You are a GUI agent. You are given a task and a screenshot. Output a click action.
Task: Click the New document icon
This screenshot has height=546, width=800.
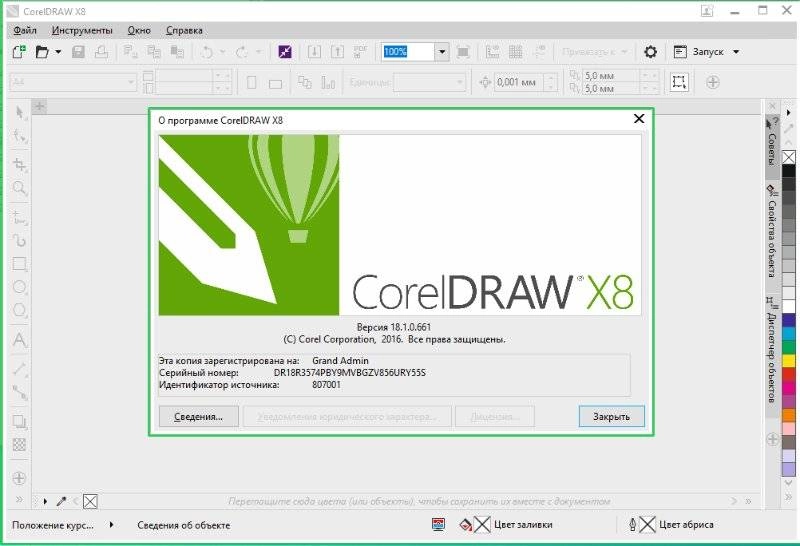19,52
